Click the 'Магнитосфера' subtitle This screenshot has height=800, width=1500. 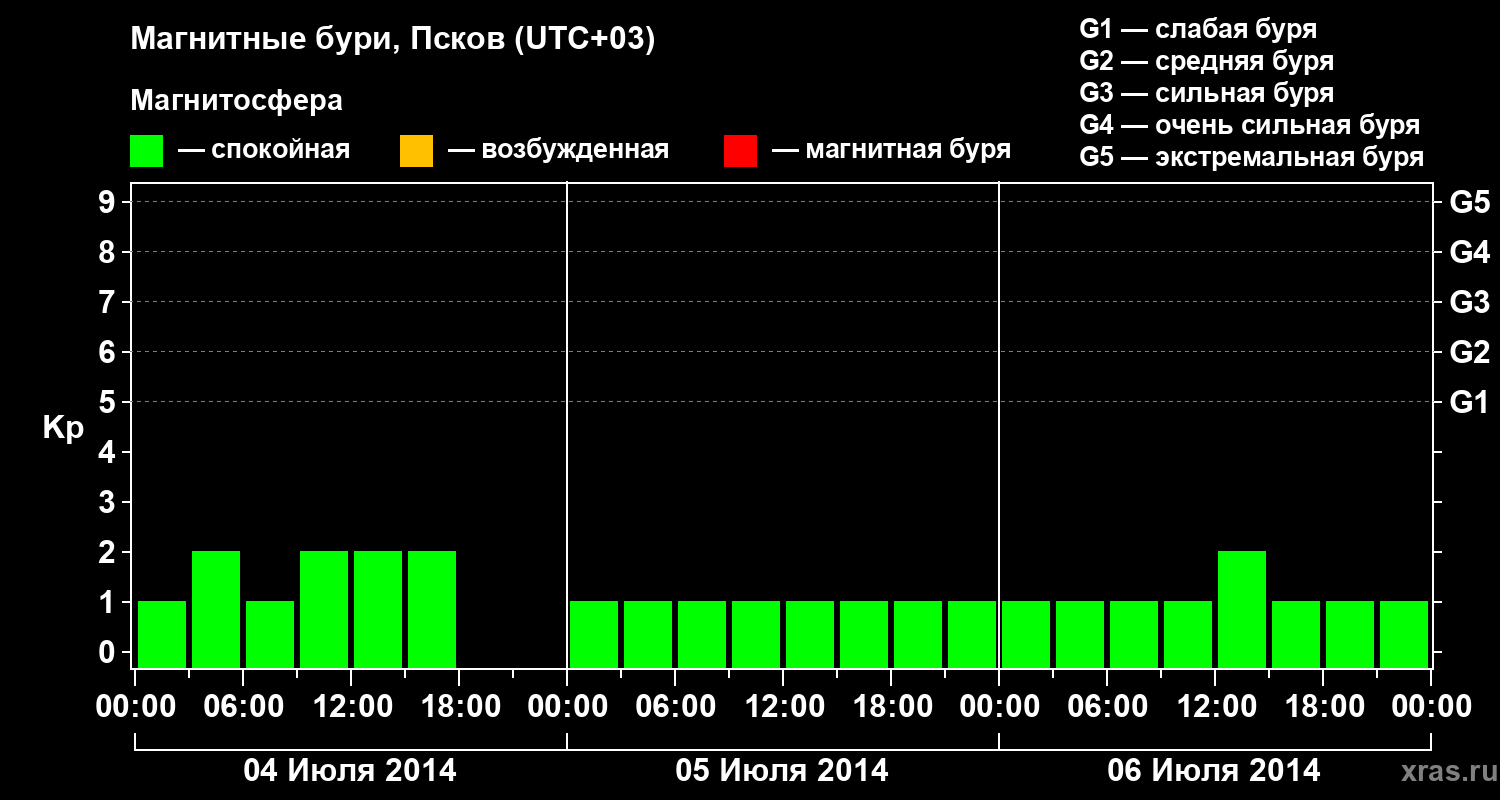[236, 101]
